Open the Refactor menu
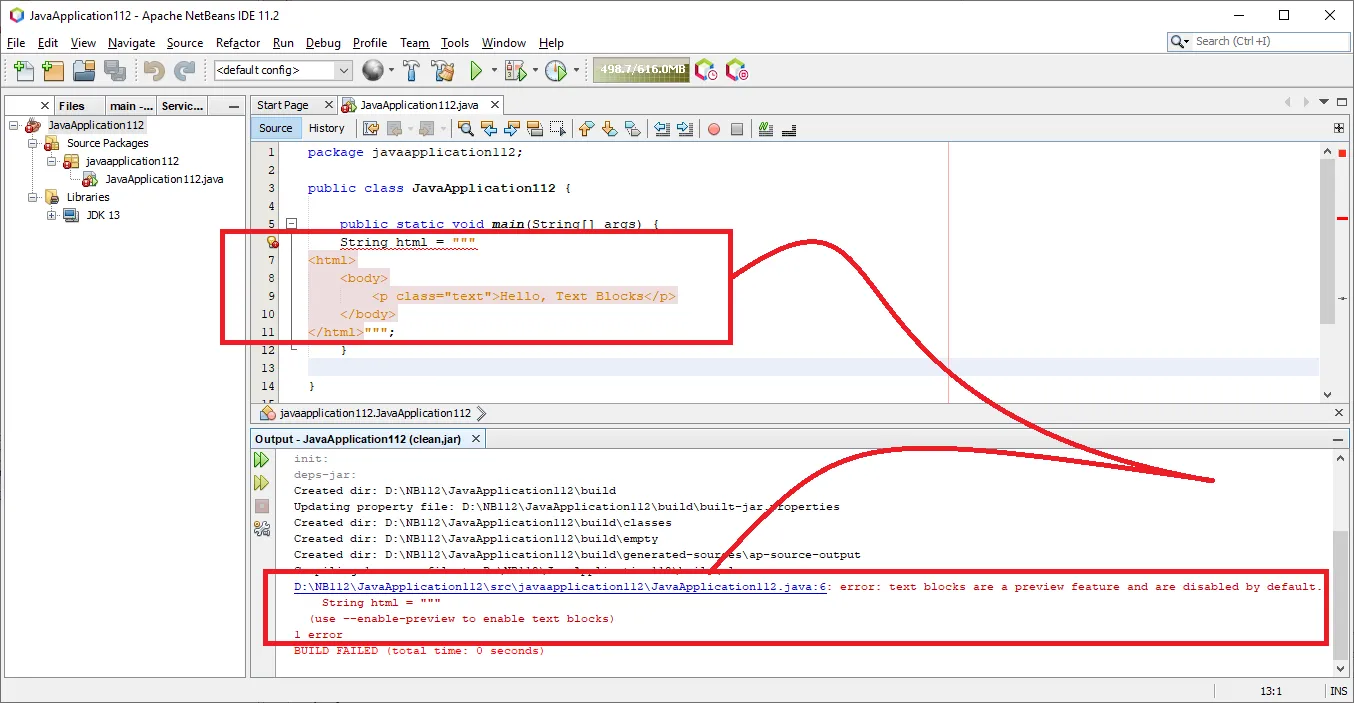Viewport: 1354px width, 703px height. [x=238, y=43]
